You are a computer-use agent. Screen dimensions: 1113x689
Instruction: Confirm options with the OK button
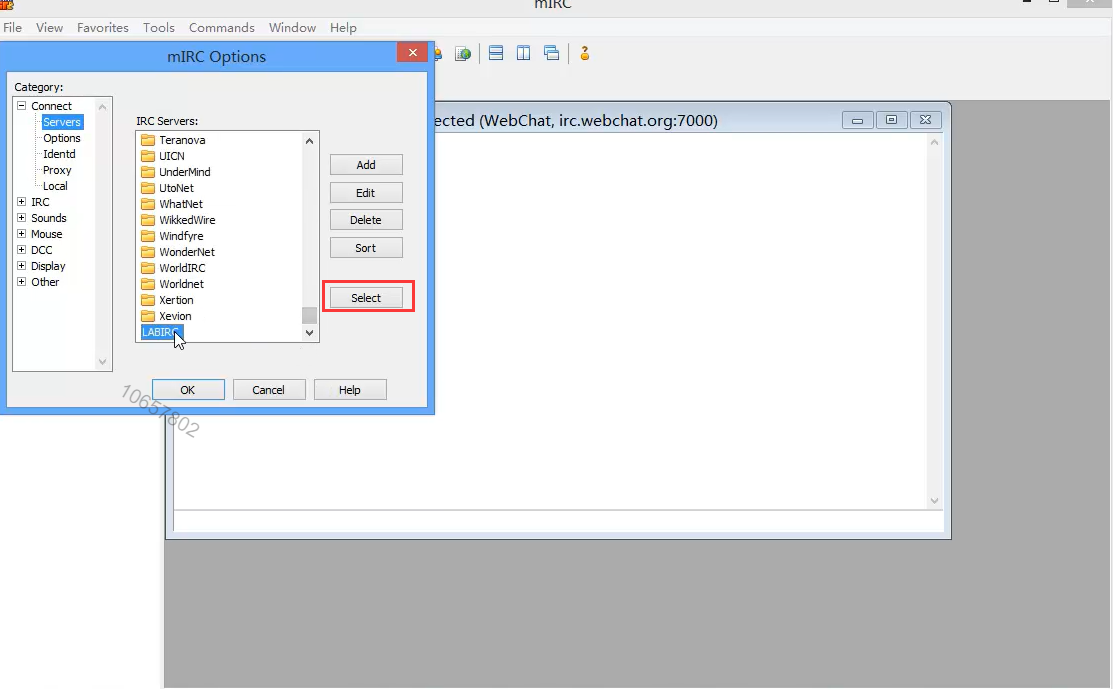tap(188, 390)
